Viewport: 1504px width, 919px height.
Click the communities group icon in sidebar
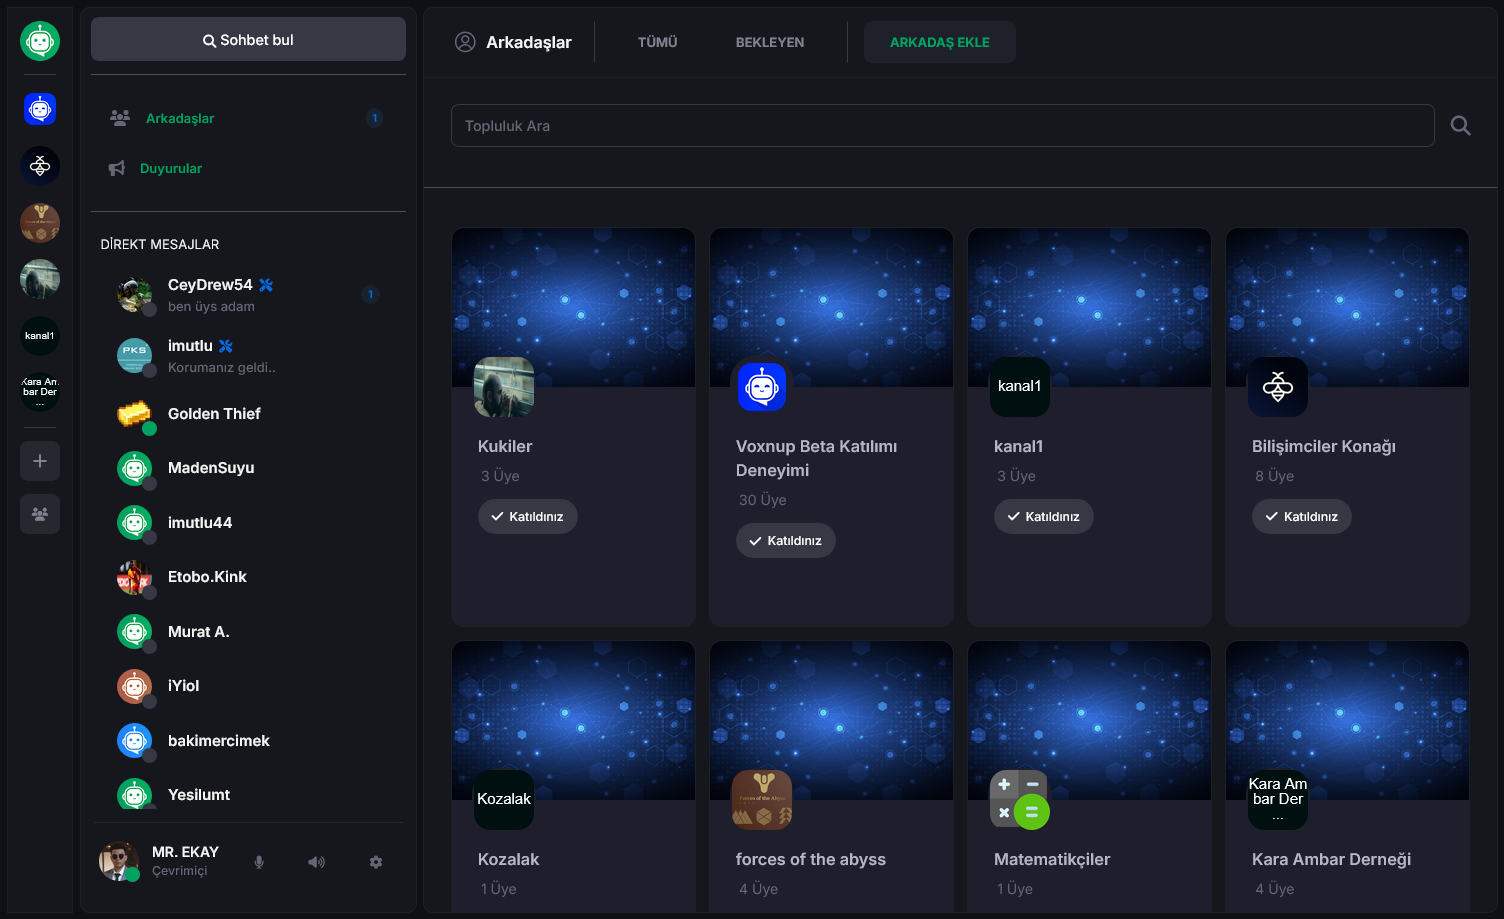click(40, 514)
